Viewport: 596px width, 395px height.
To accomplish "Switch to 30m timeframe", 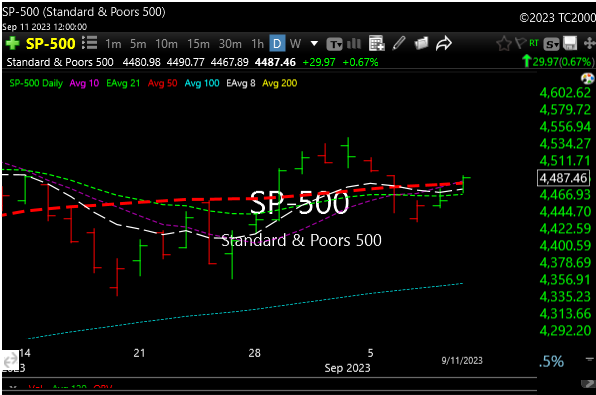I will point(230,44).
